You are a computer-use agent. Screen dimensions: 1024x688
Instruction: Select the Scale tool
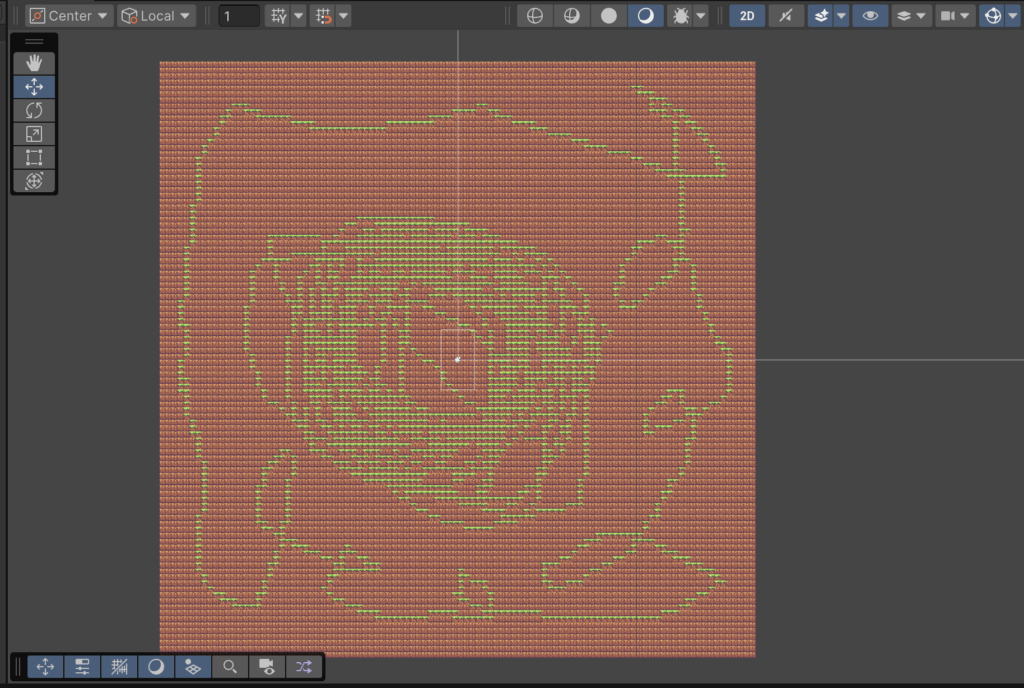point(34,134)
